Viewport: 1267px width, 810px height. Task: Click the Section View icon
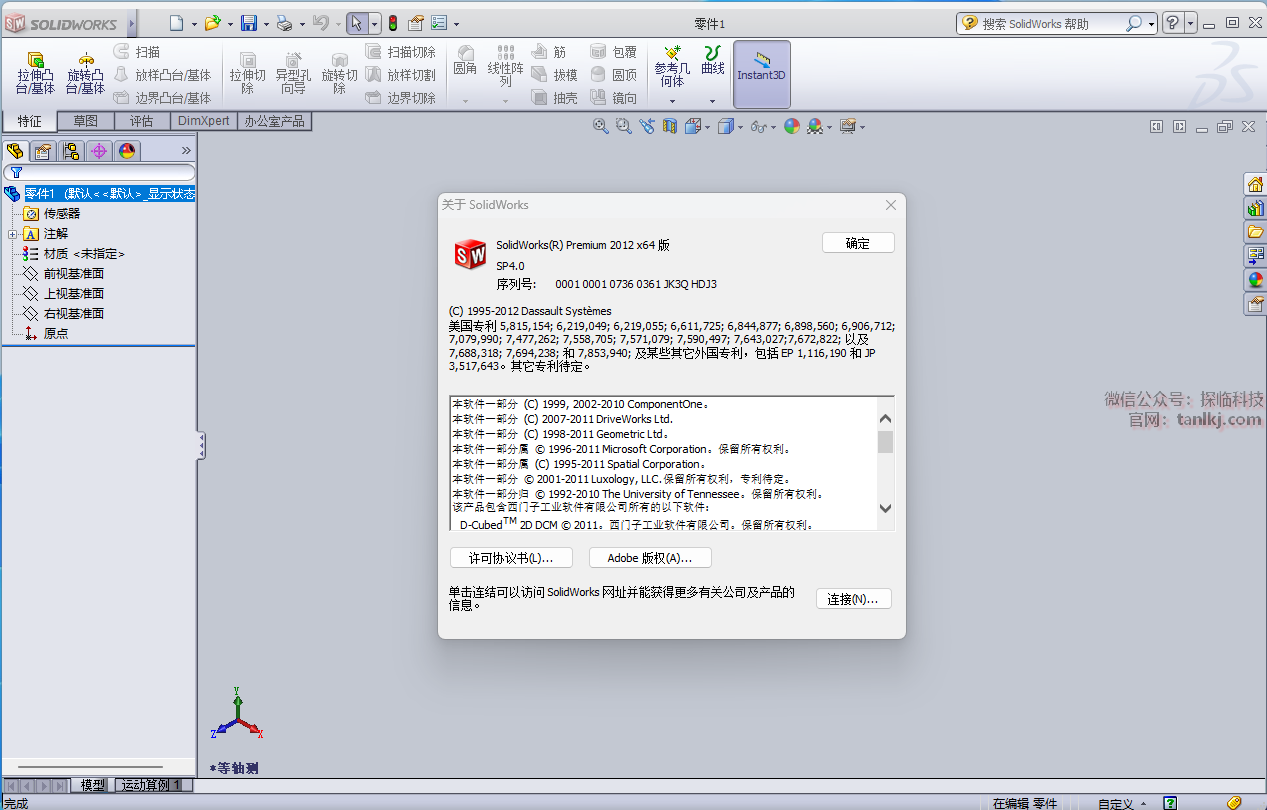[670, 126]
